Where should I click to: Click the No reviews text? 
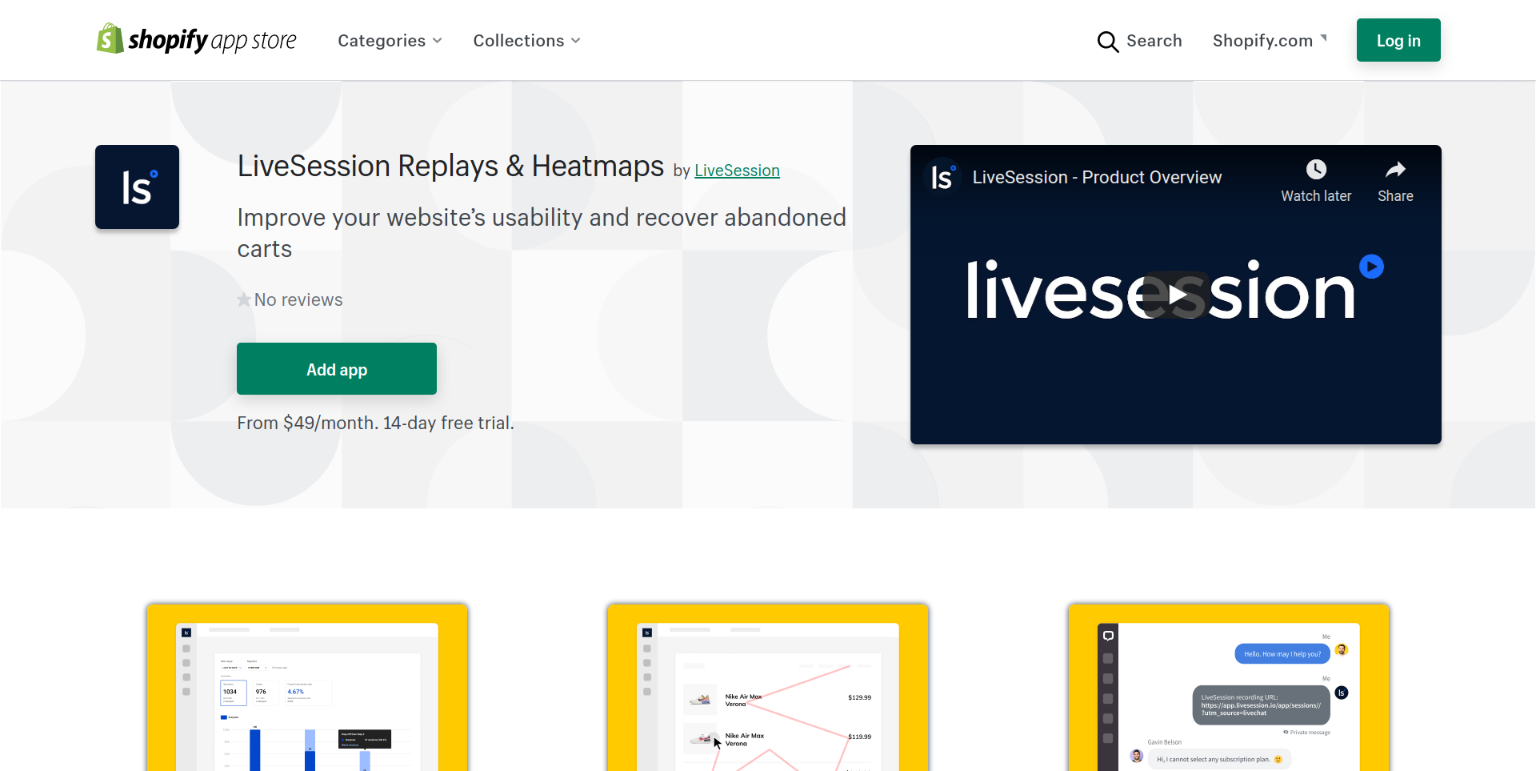298,300
